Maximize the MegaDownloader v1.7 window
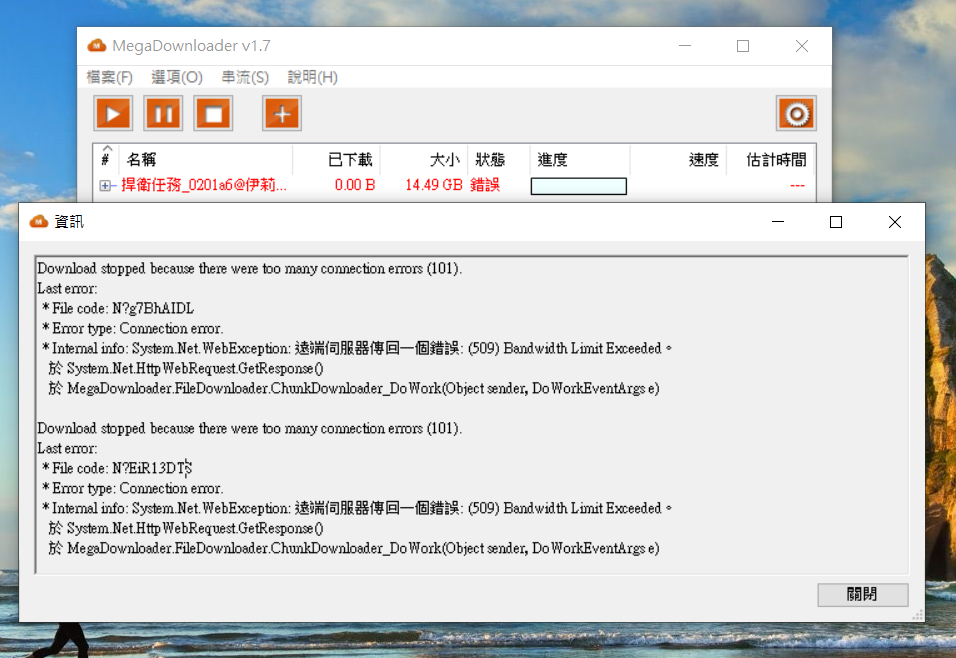 pos(743,46)
